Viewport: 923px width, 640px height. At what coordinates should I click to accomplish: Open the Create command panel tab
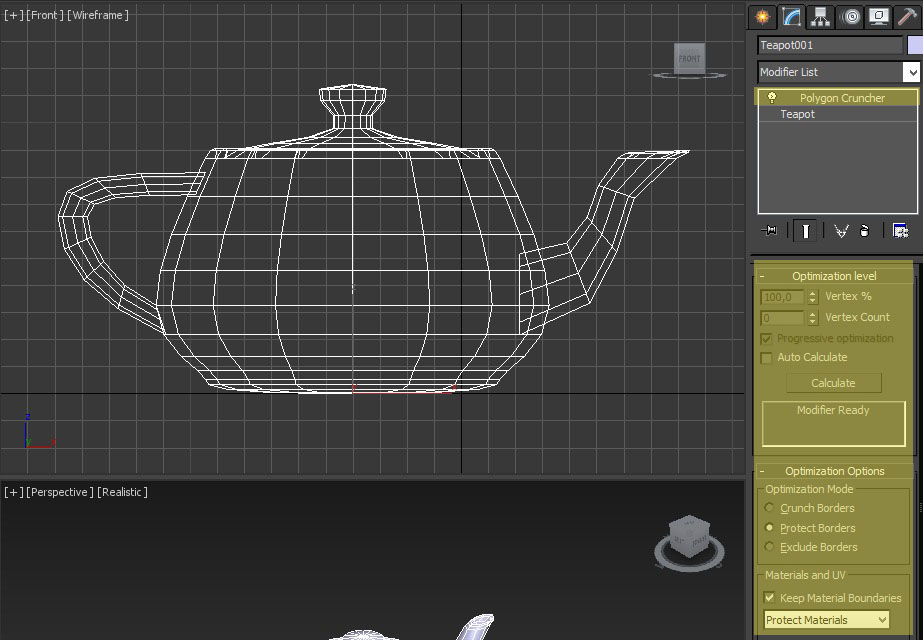coord(762,16)
